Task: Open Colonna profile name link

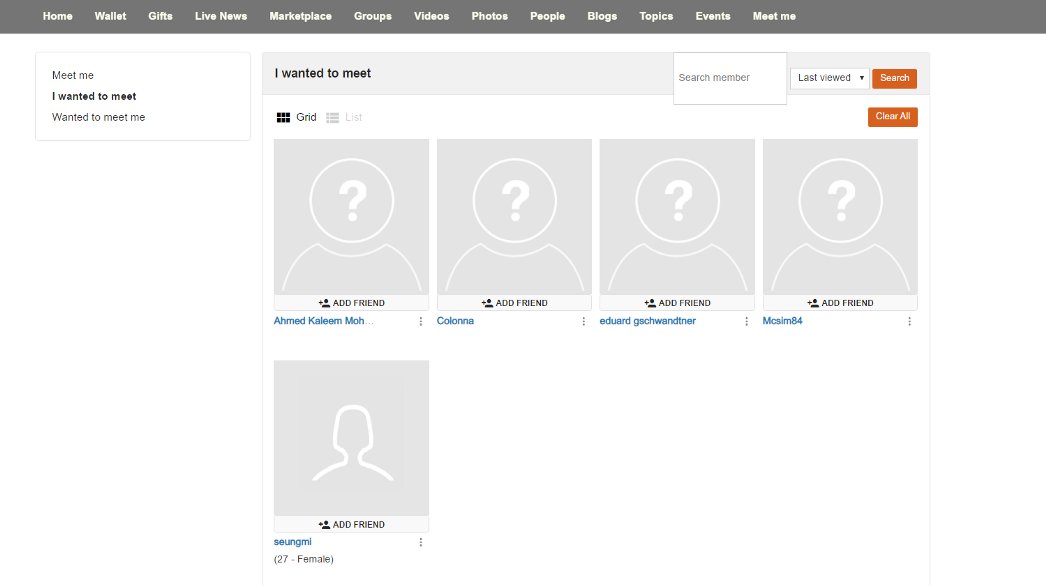Action: coord(455,321)
